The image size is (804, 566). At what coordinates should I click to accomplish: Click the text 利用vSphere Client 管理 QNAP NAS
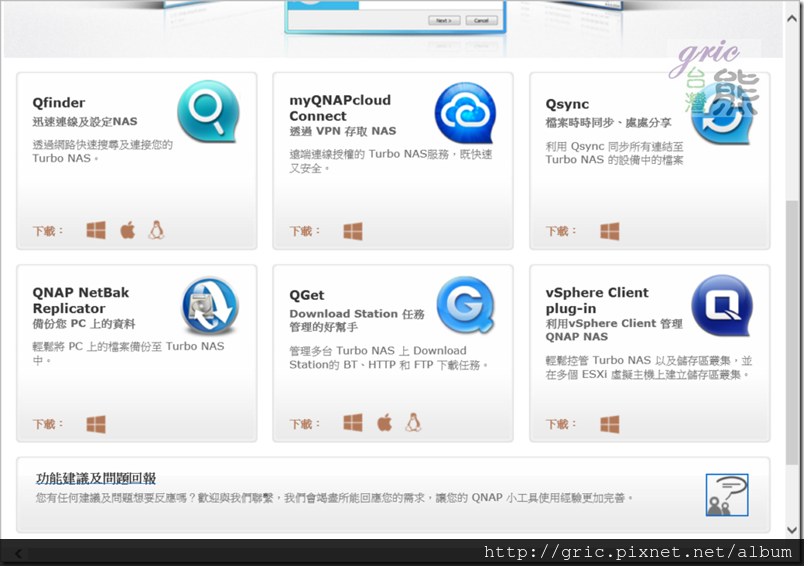(x=614, y=330)
